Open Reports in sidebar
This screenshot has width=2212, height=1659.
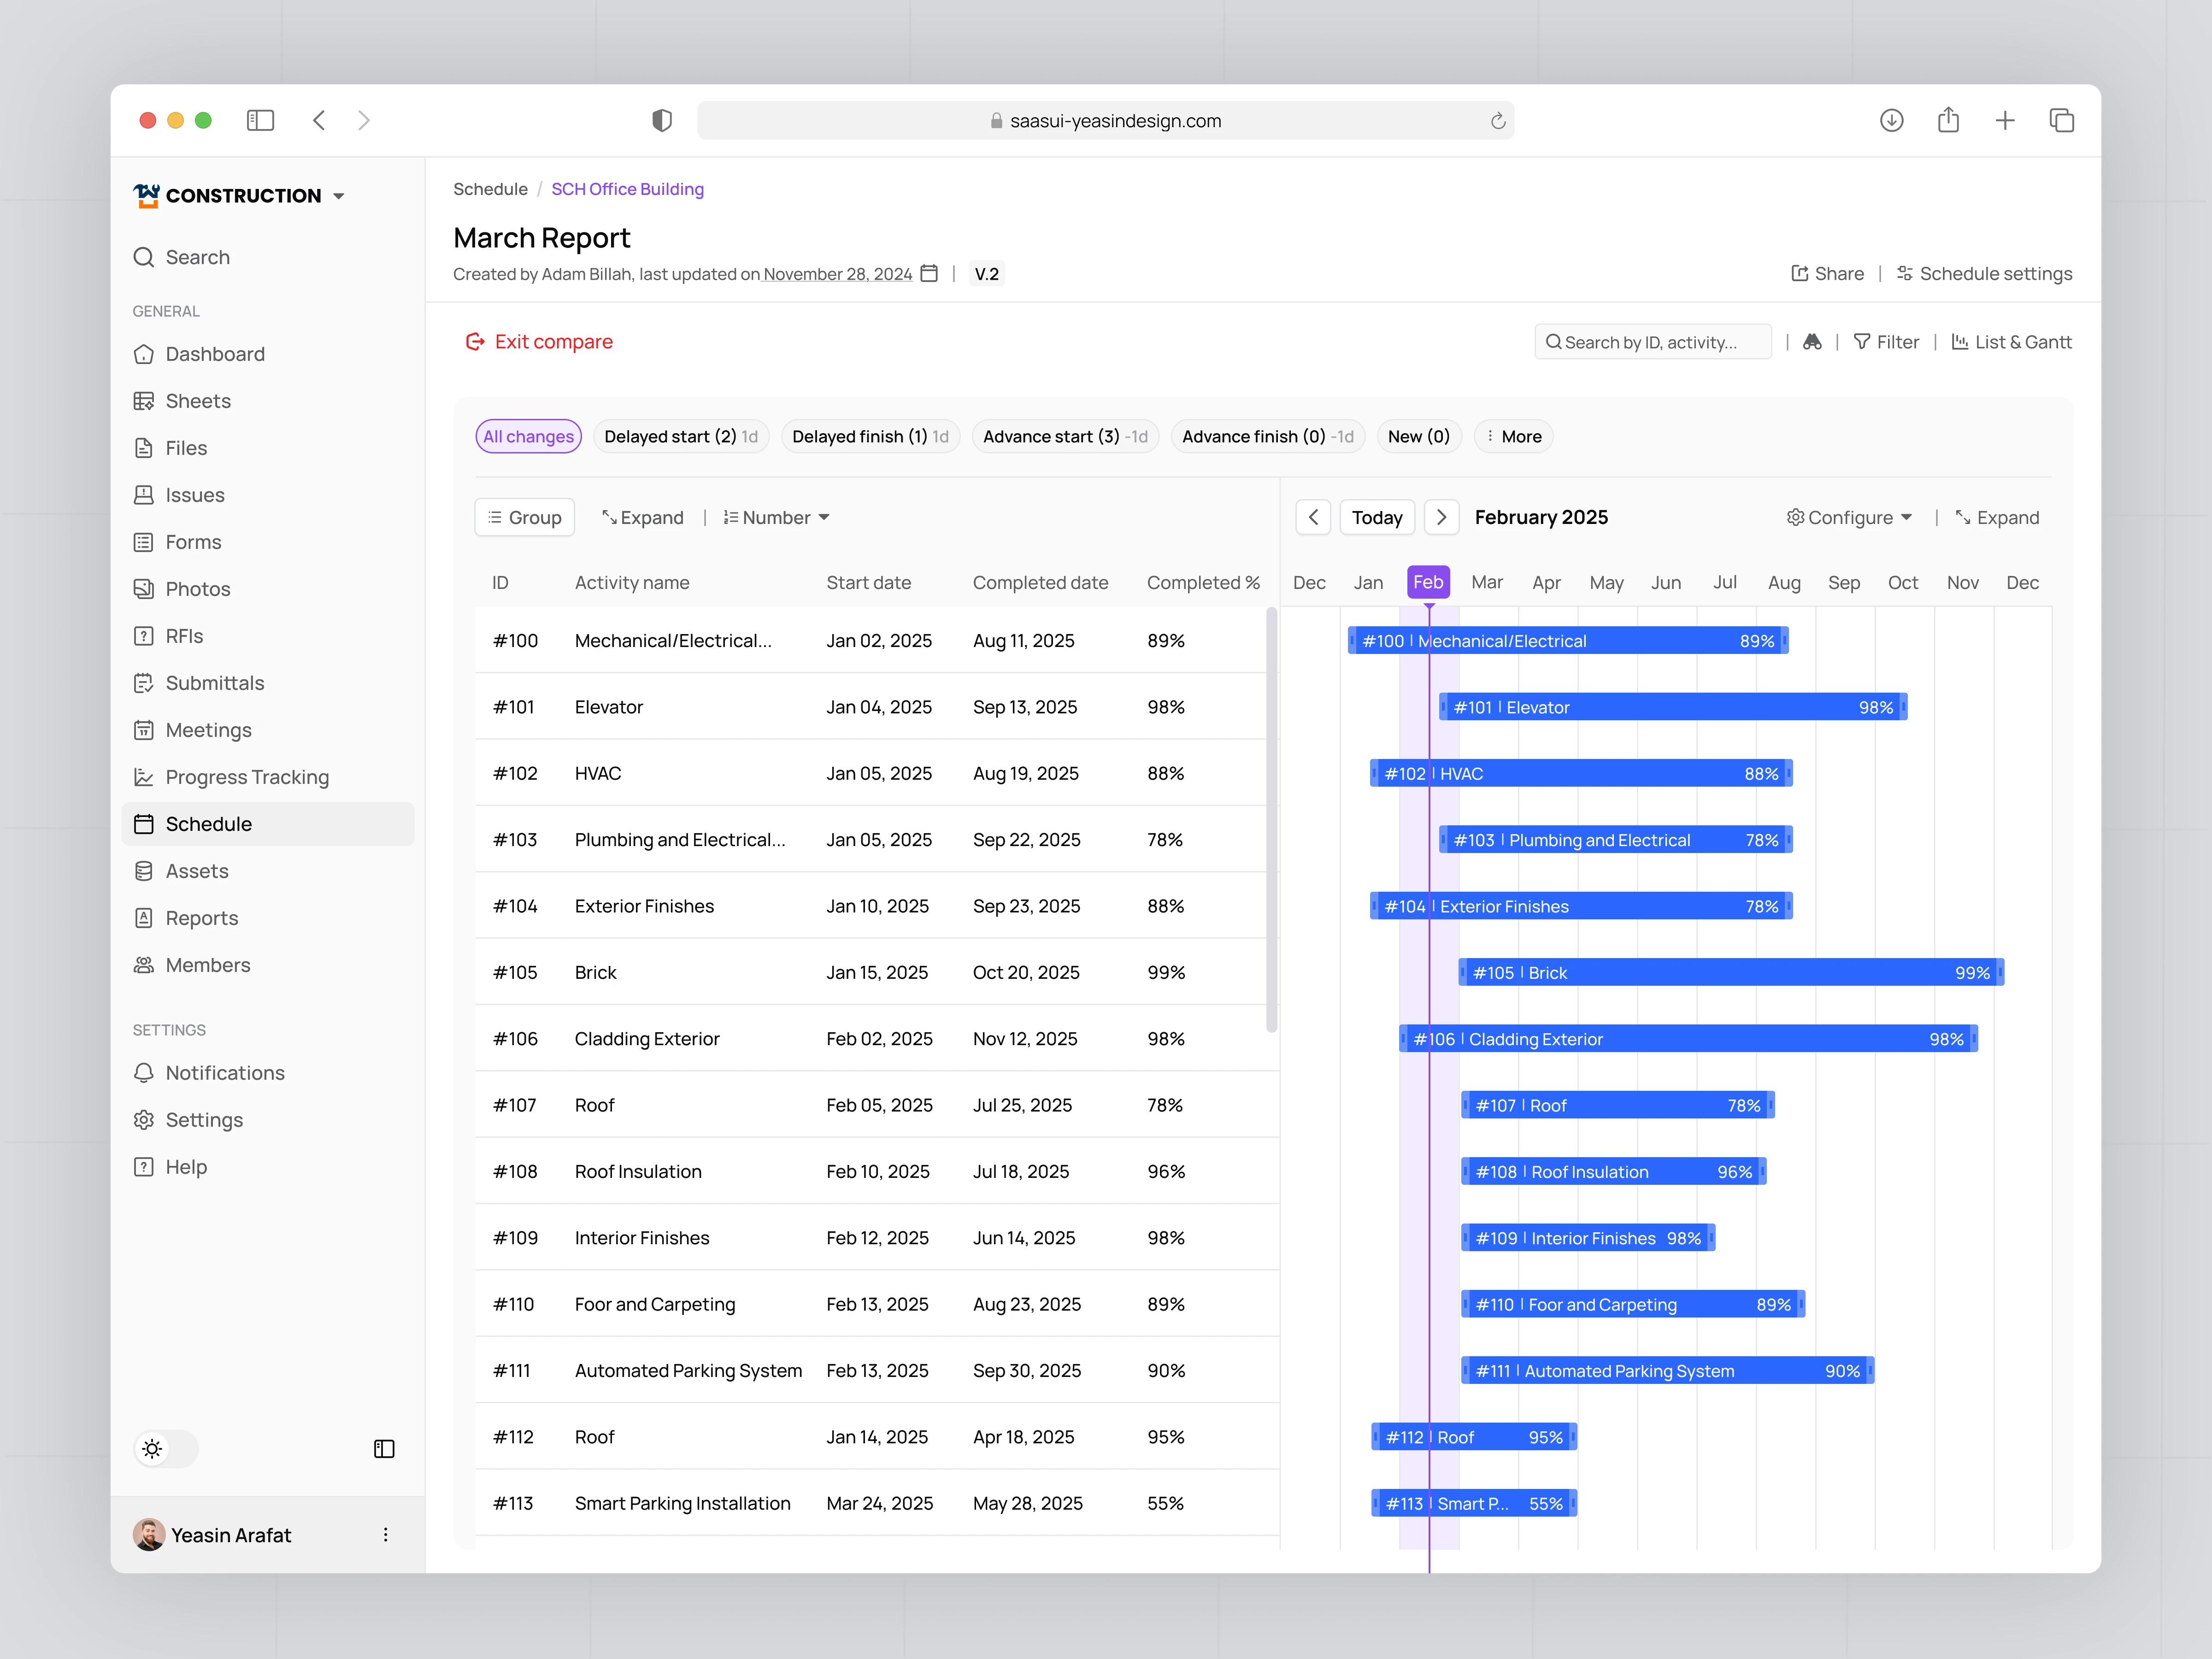268,918
